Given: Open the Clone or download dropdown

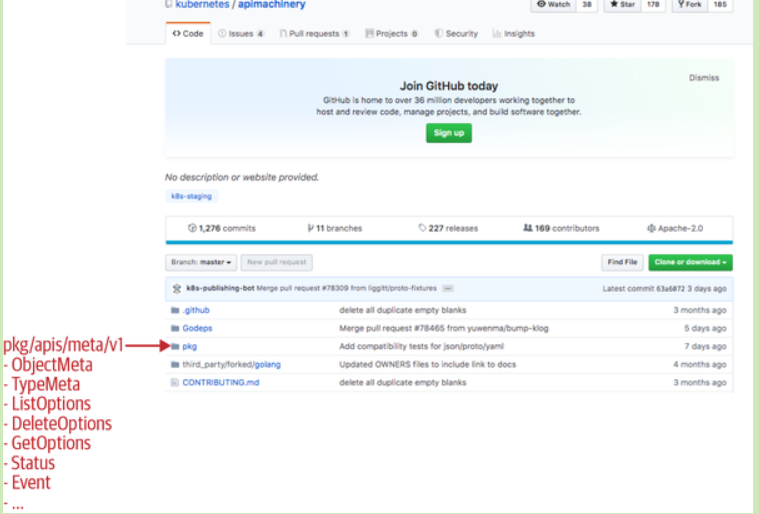Looking at the screenshot, I should pyautogui.click(x=690, y=262).
